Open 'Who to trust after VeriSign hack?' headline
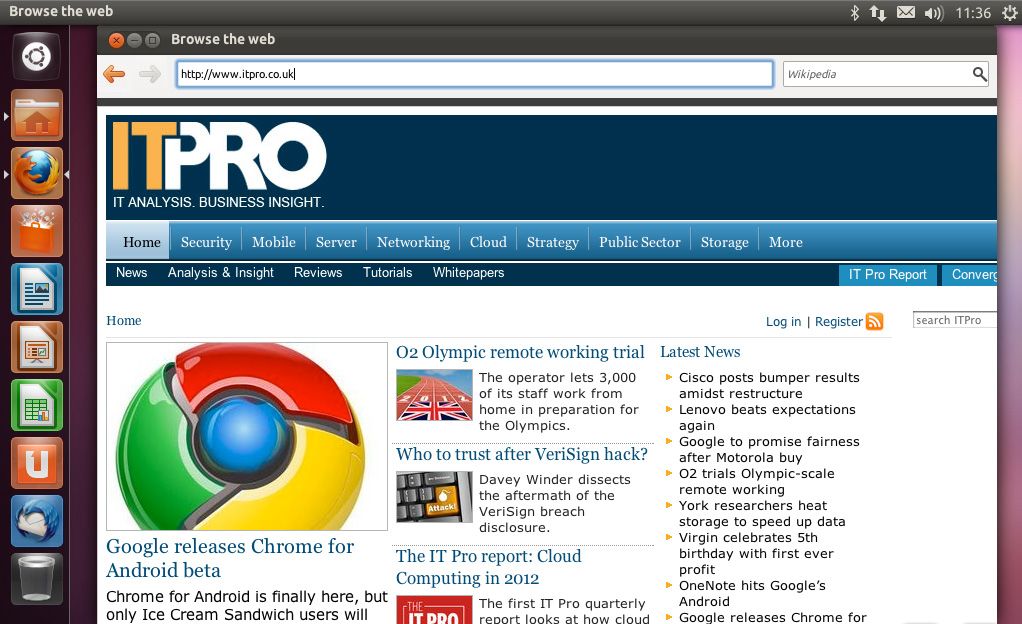1022x624 pixels. (x=522, y=454)
